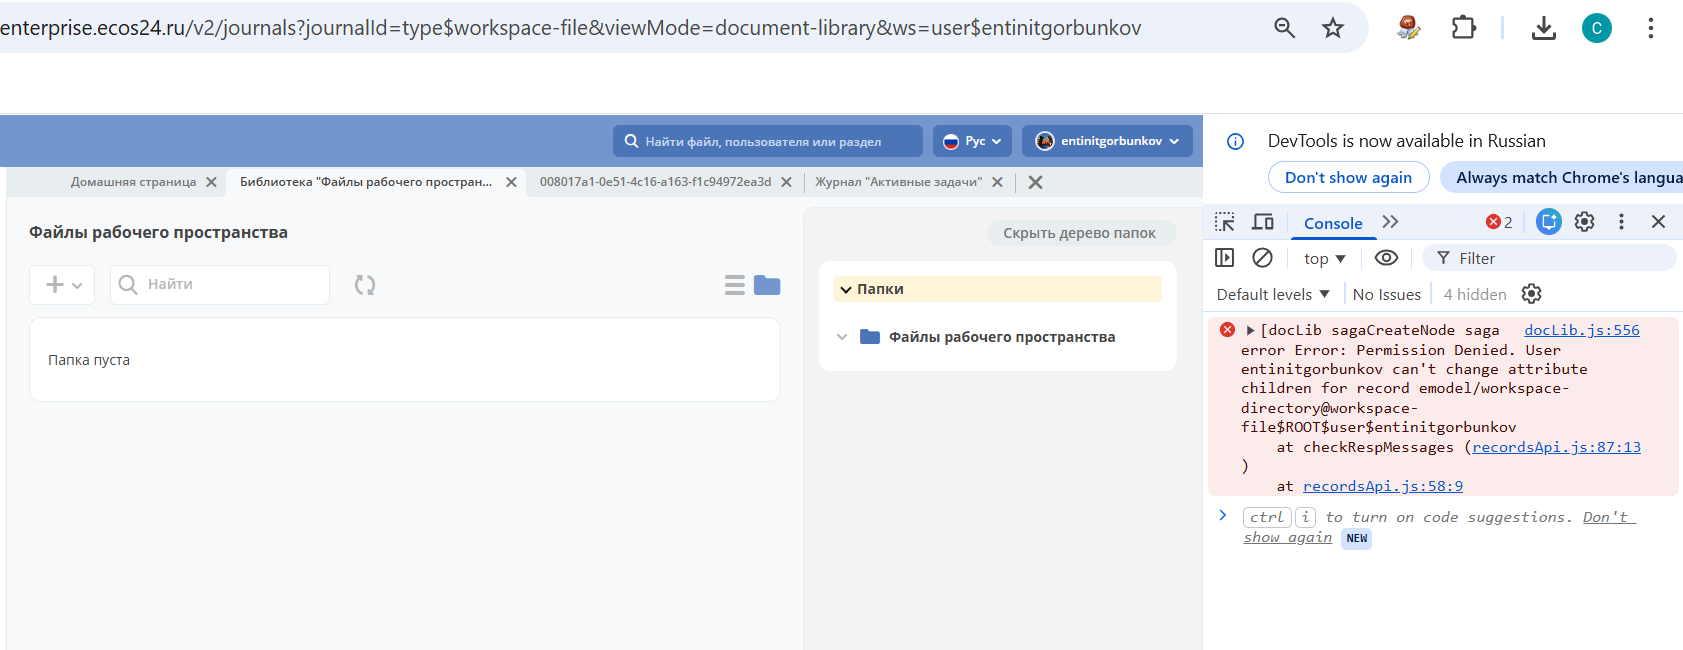The width and height of the screenshot is (1683, 650).
Task: Switch to list view icon
Action: pos(735,285)
